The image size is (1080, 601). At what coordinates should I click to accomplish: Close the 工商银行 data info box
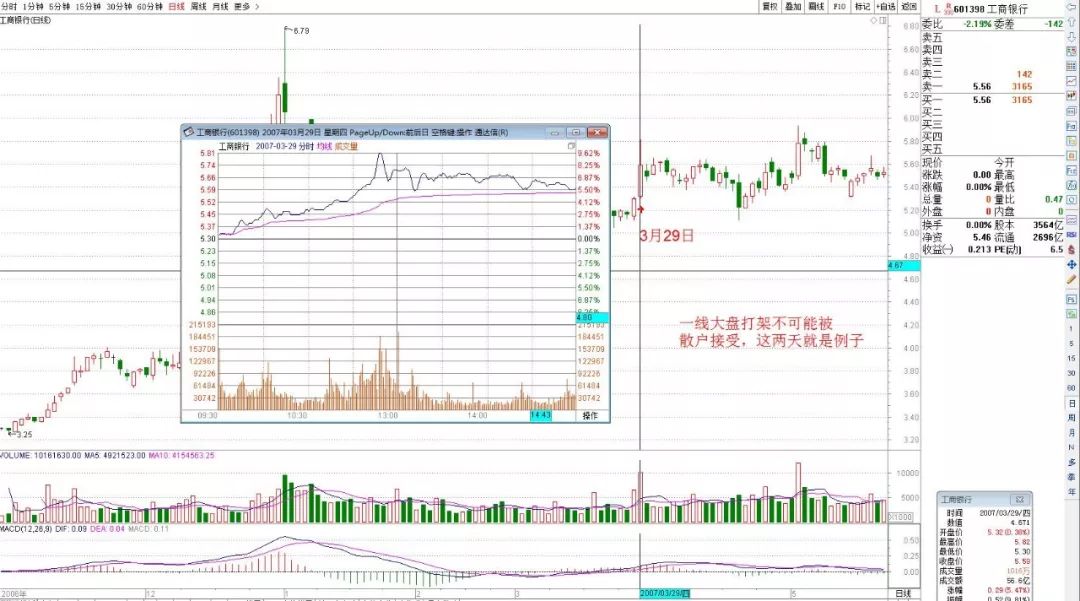tap(1020, 499)
